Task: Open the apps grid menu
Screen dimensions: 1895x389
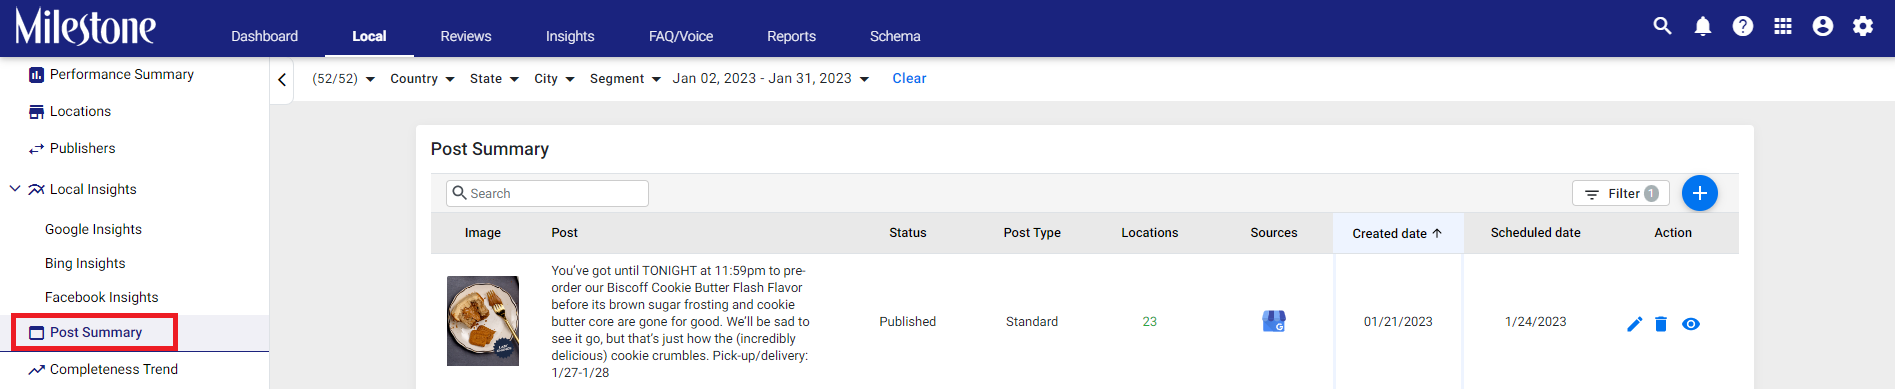Action: 1783,27
